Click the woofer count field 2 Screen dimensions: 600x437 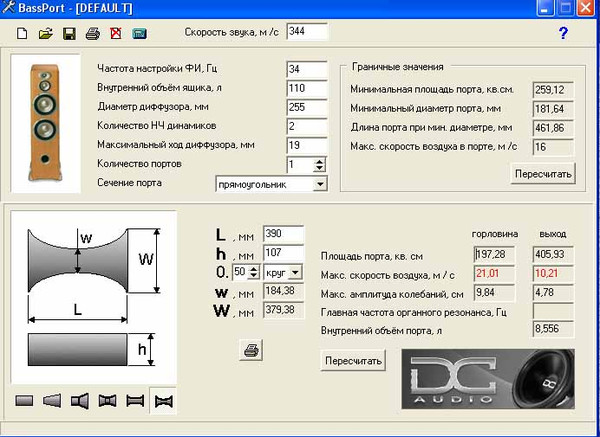[307, 127]
